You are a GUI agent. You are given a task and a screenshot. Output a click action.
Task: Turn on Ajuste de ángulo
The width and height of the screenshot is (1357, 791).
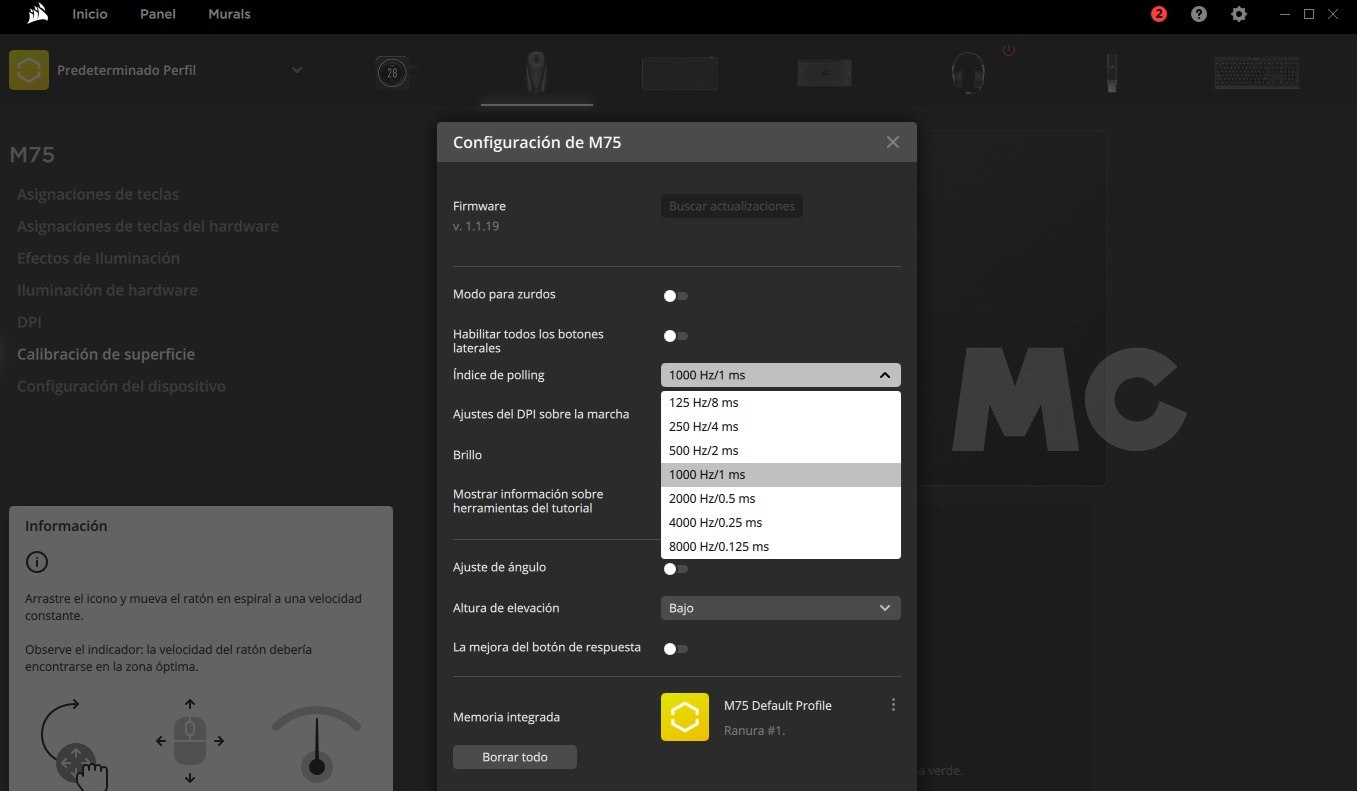pyautogui.click(x=676, y=568)
